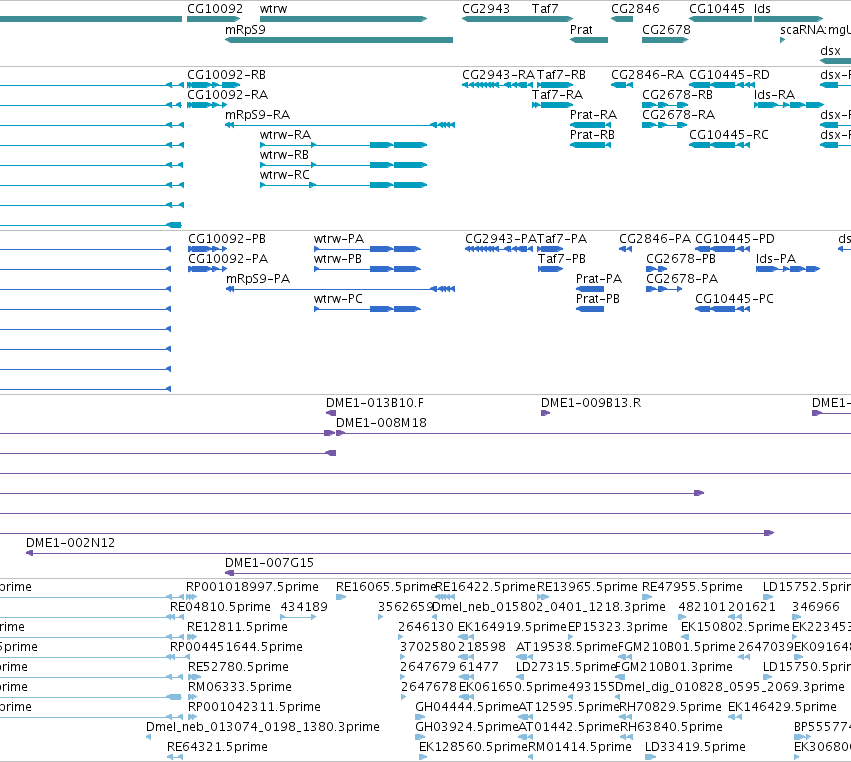This screenshot has width=851, height=762.
Task: Select BAC clone DME1-007G15
Action: coord(269,563)
